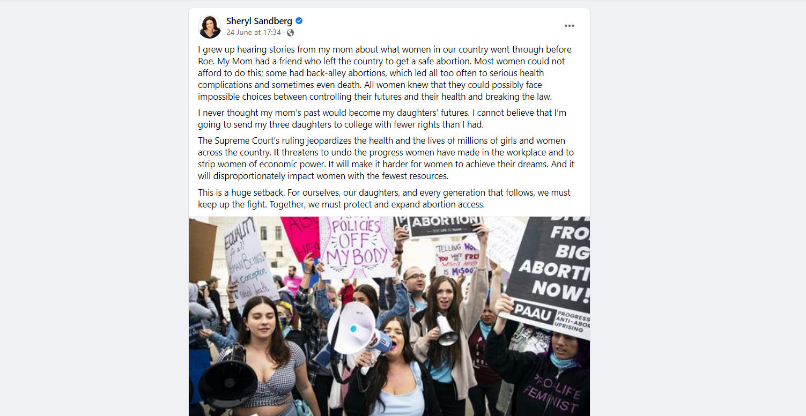Click the black megaphone at photo's lower left
This screenshot has height=416, width=806.
click(x=228, y=381)
